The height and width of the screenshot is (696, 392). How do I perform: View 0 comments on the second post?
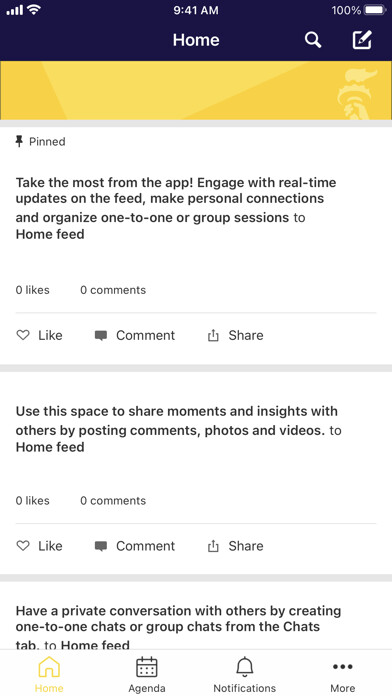pyautogui.click(x=113, y=501)
